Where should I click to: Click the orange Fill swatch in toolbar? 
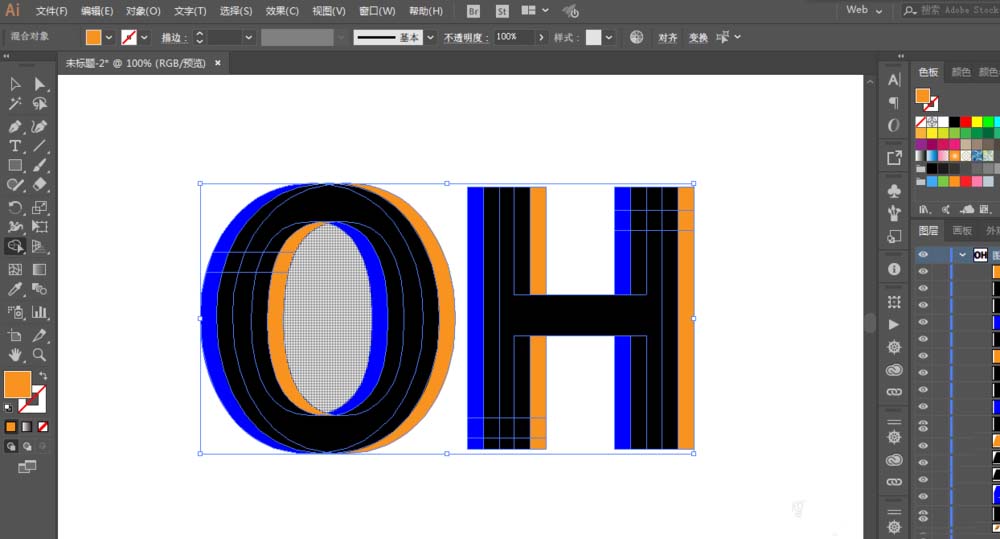pyautogui.click(x=17, y=385)
